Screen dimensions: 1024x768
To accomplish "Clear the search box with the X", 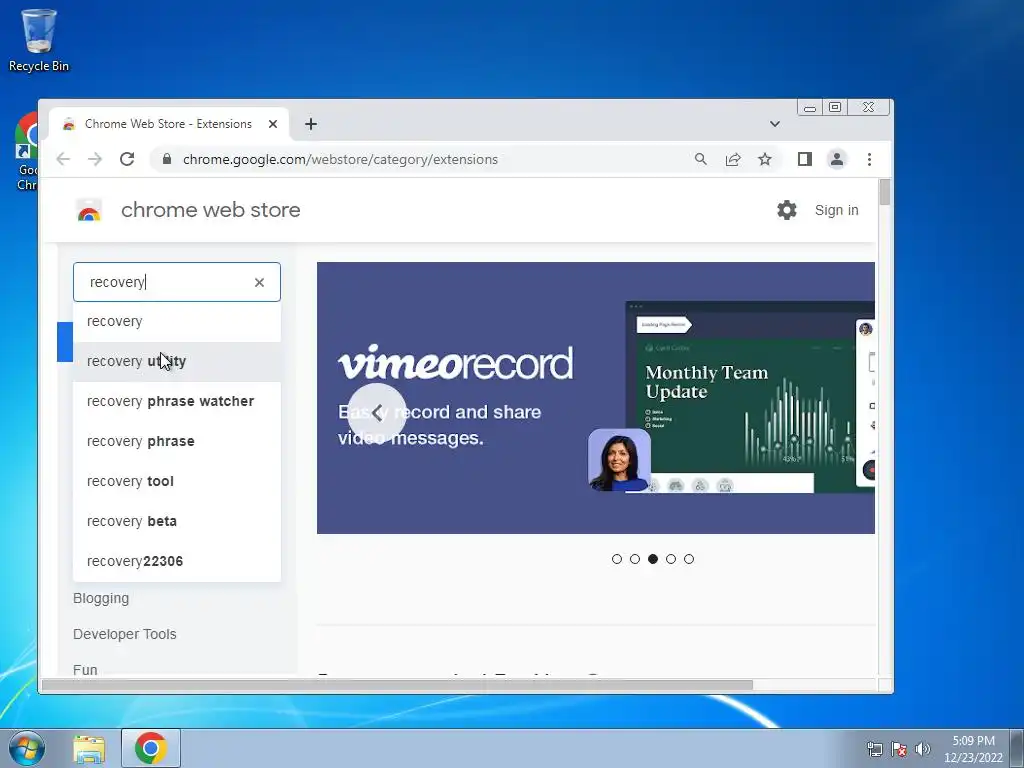I will 259,282.
